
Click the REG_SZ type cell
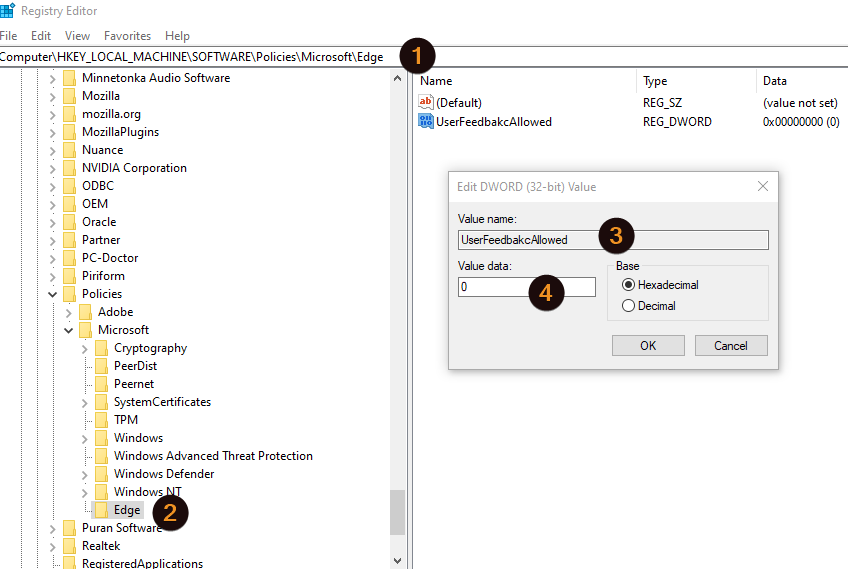pos(662,103)
